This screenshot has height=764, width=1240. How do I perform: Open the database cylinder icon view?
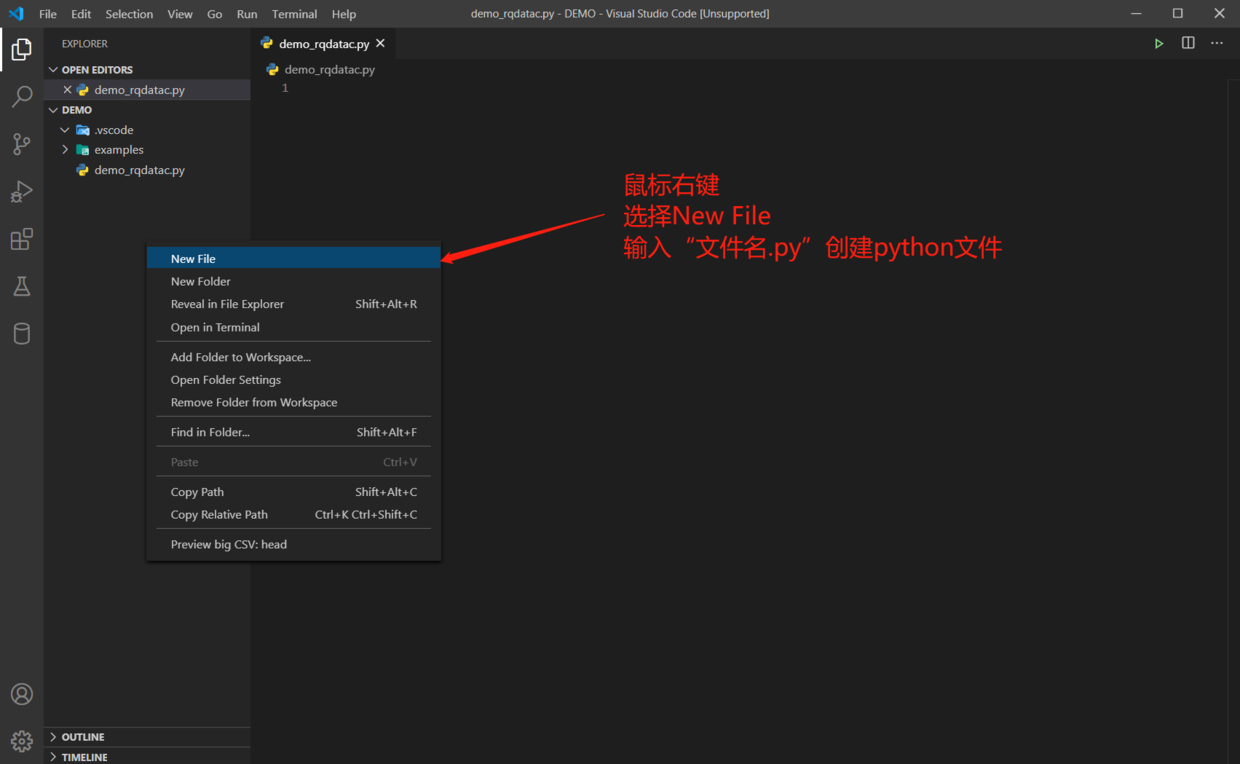pyautogui.click(x=21, y=334)
